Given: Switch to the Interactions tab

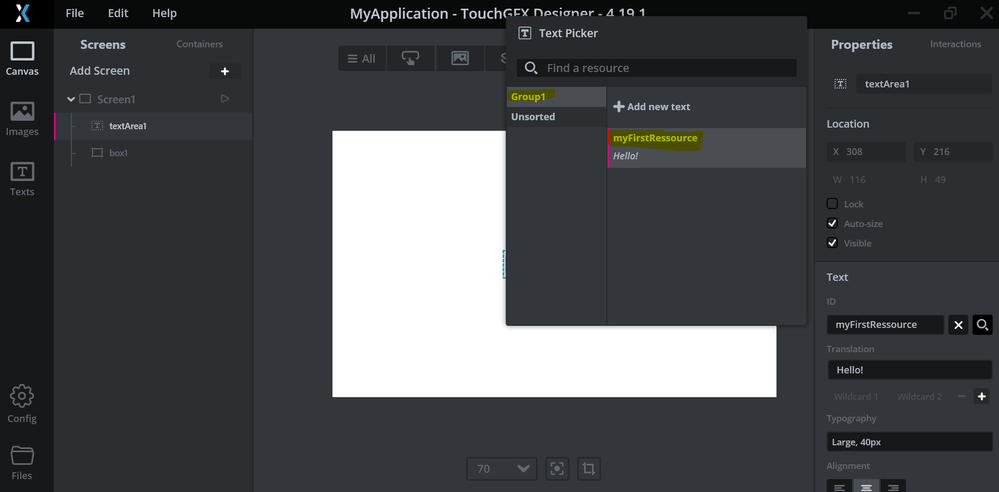Looking at the screenshot, I should 956,44.
